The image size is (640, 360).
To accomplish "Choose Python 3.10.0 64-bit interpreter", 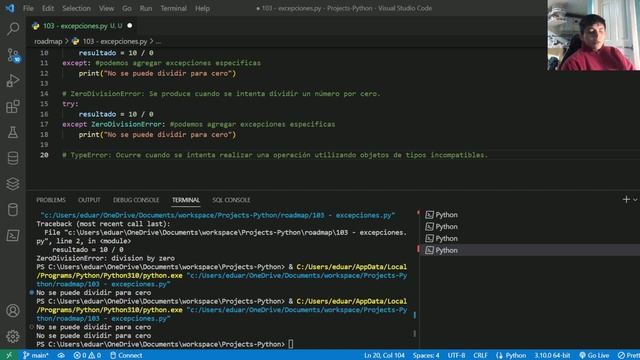I will [x=552, y=355].
